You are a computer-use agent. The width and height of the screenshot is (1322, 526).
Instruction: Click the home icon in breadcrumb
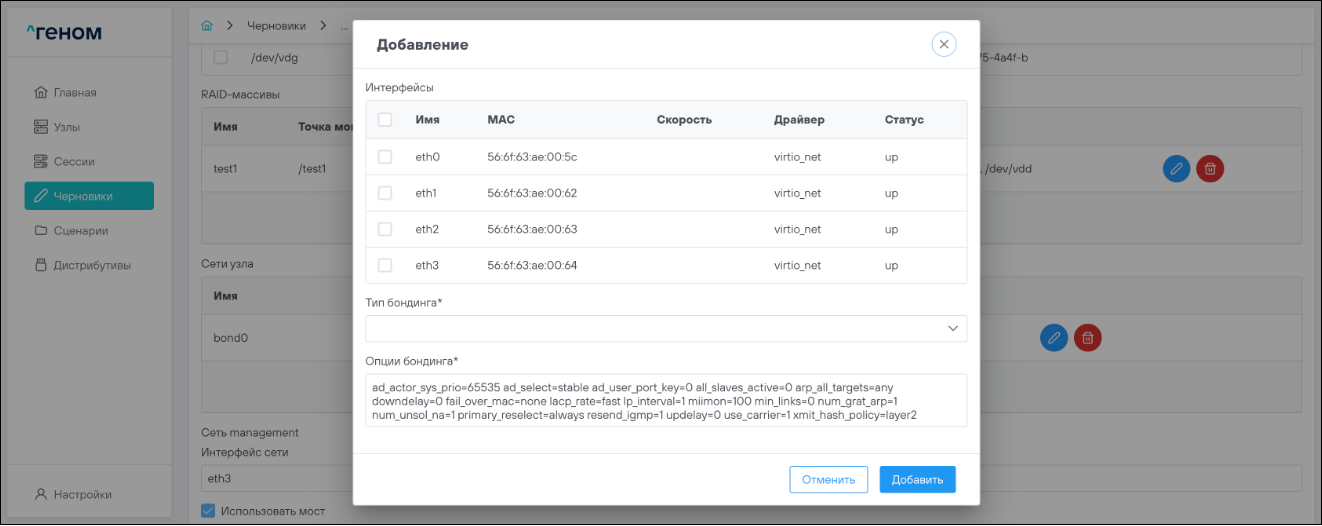[x=207, y=24]
